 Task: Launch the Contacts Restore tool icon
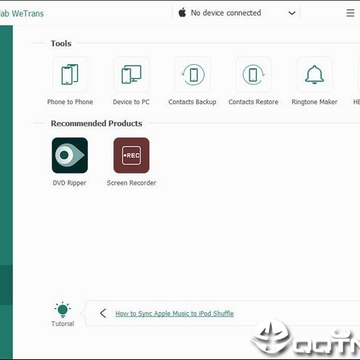(253, 74)
